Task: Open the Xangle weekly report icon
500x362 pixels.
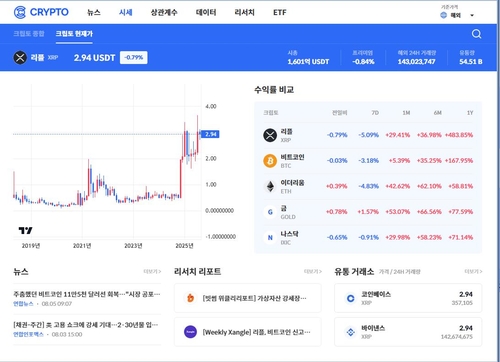Action: tap(190, 332)
